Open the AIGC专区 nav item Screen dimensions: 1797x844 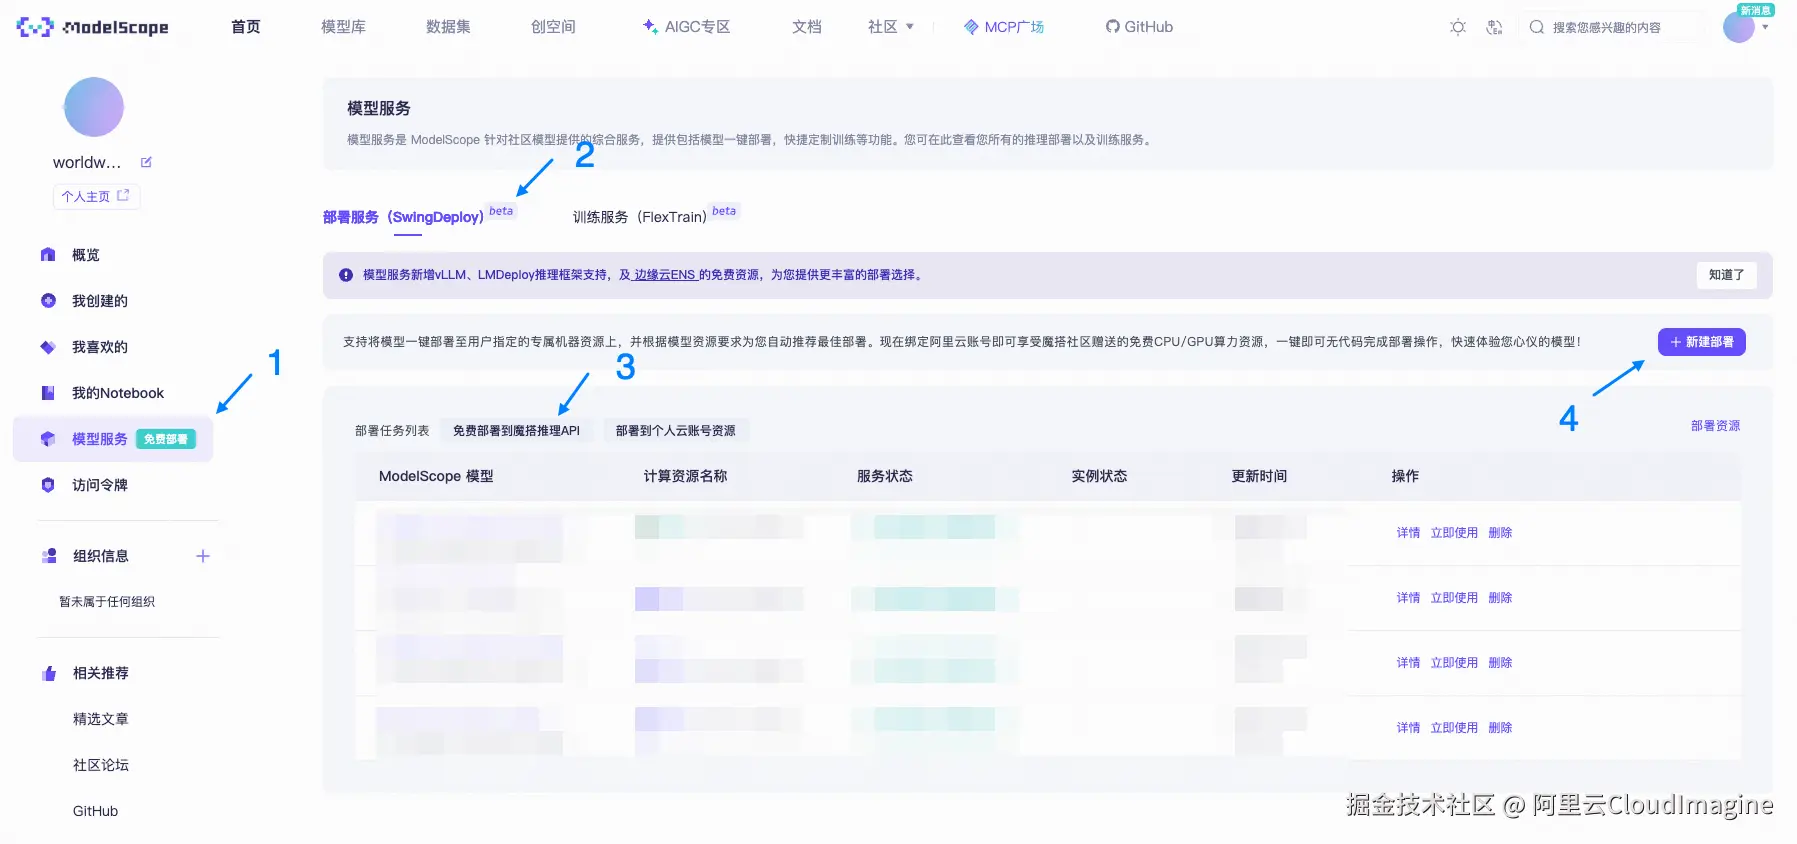click(686, 27)
